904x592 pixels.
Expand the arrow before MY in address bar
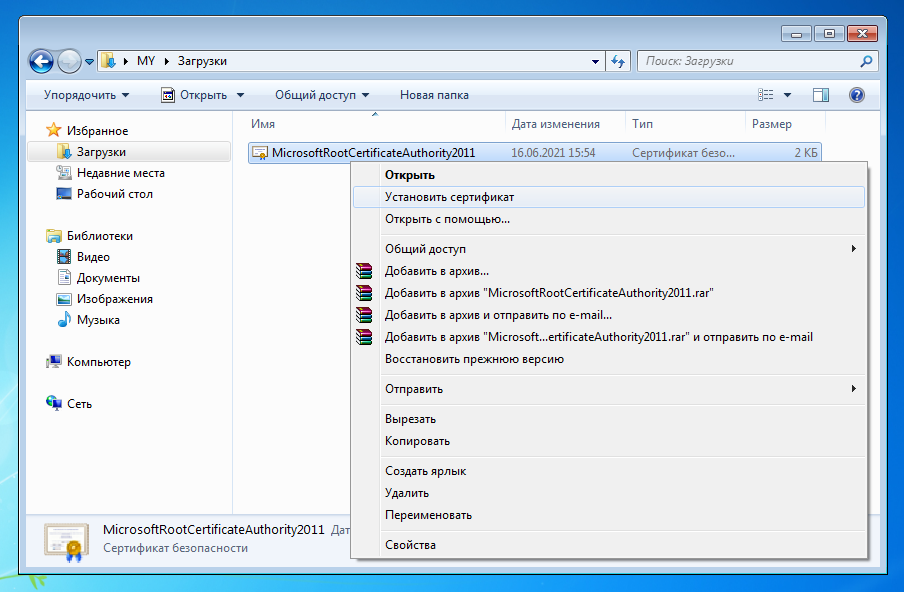coord(126,61)
